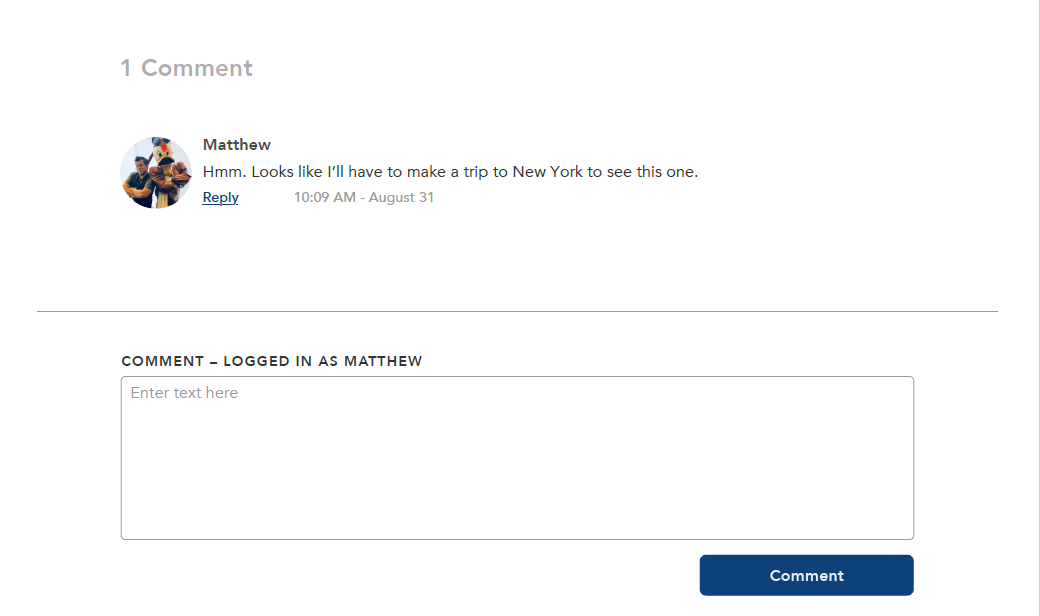
Task: Click the Reply link under Matthew's comment
Action: 220,198
